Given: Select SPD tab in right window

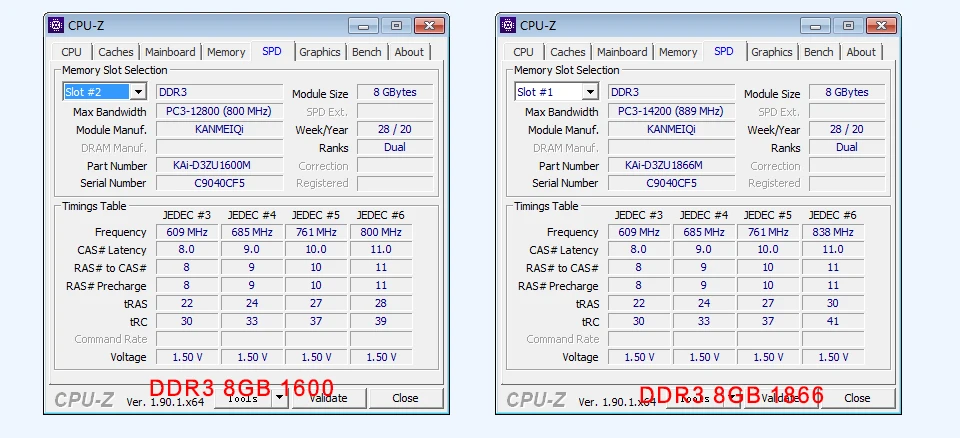Looking at the screenshot, I should click(x=724, y=51).
